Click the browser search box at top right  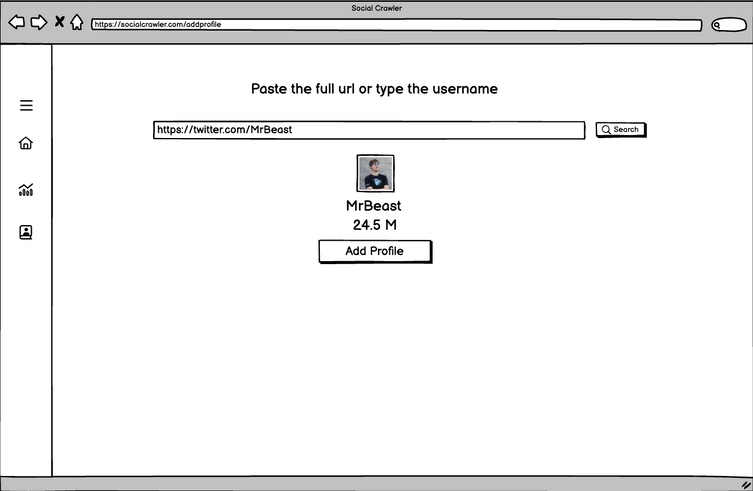[x=729, y=25]
